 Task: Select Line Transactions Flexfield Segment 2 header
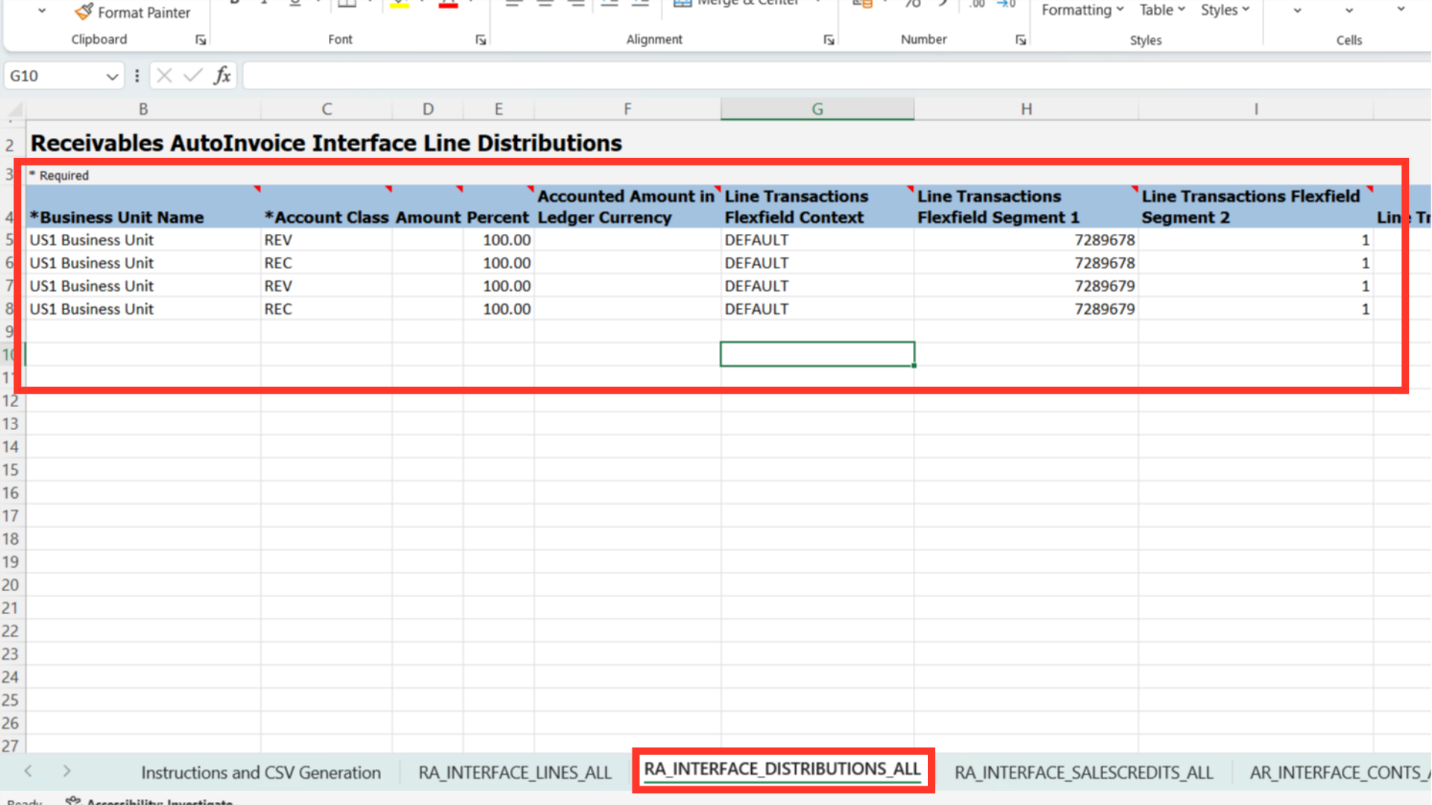[1256, 206]
